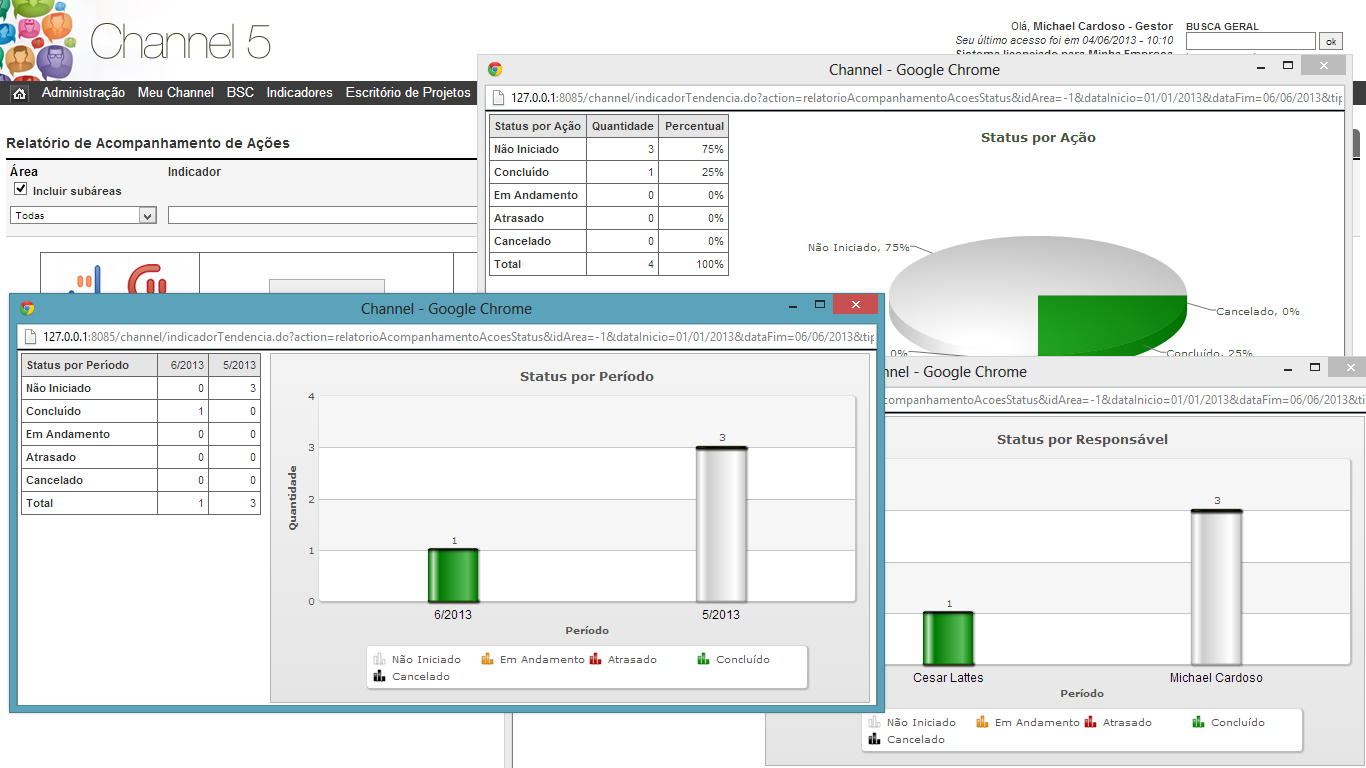This screenshot has width=1366, height=768.
Task: Open the Indicadores menu
Action: [x=299, y=92]
